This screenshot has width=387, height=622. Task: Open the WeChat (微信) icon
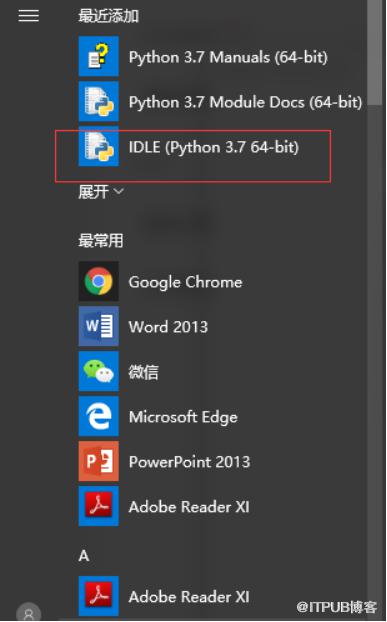[98, 371]
